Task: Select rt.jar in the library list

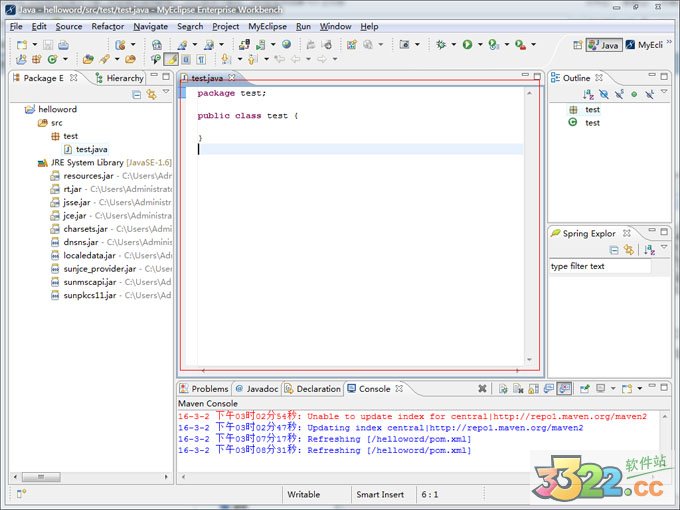Action: point(111,189)
